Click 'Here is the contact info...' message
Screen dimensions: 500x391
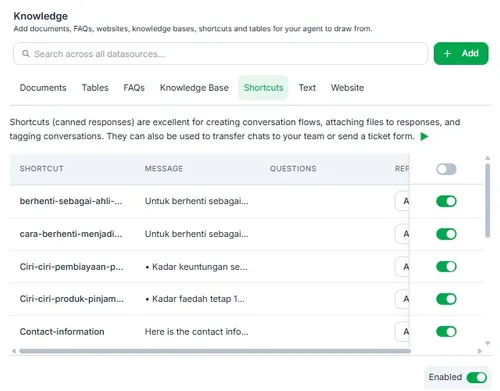tap(196, 332)
